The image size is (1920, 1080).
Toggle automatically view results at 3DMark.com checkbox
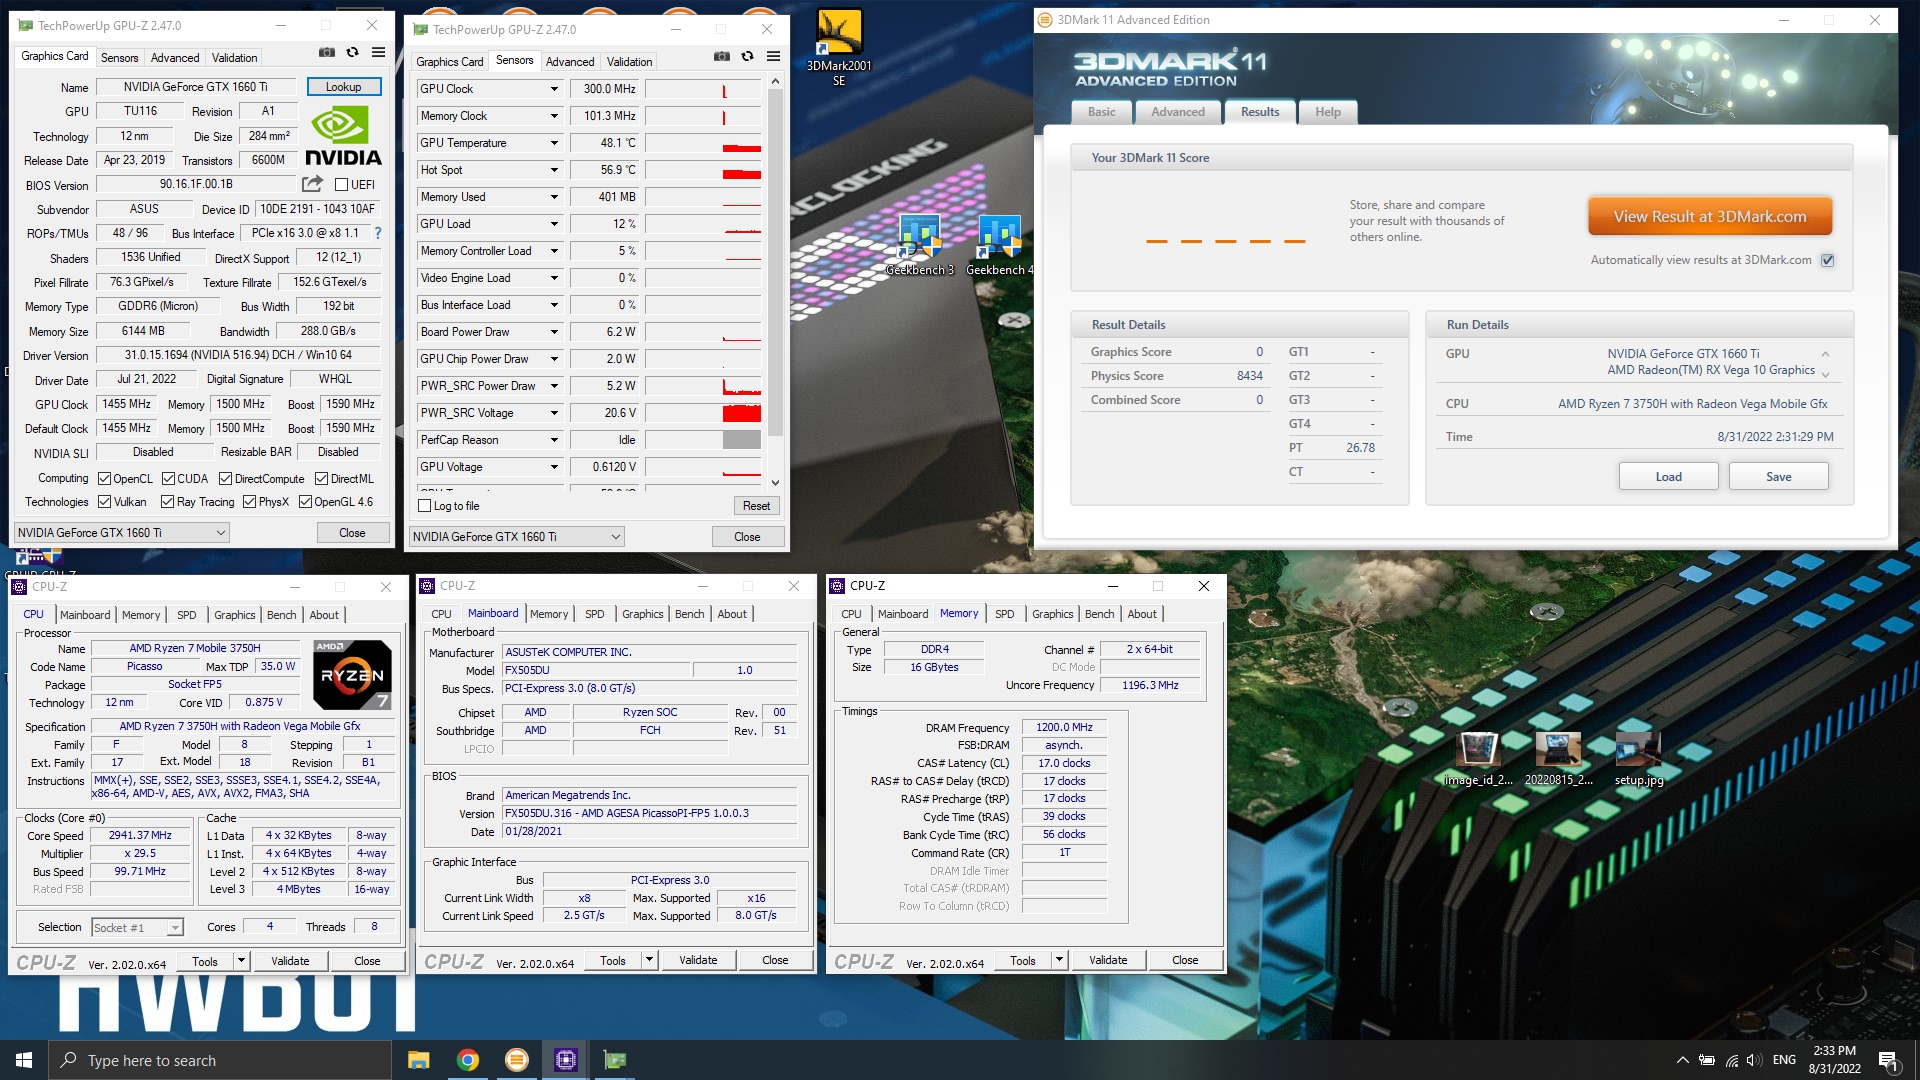point(1828,260)
